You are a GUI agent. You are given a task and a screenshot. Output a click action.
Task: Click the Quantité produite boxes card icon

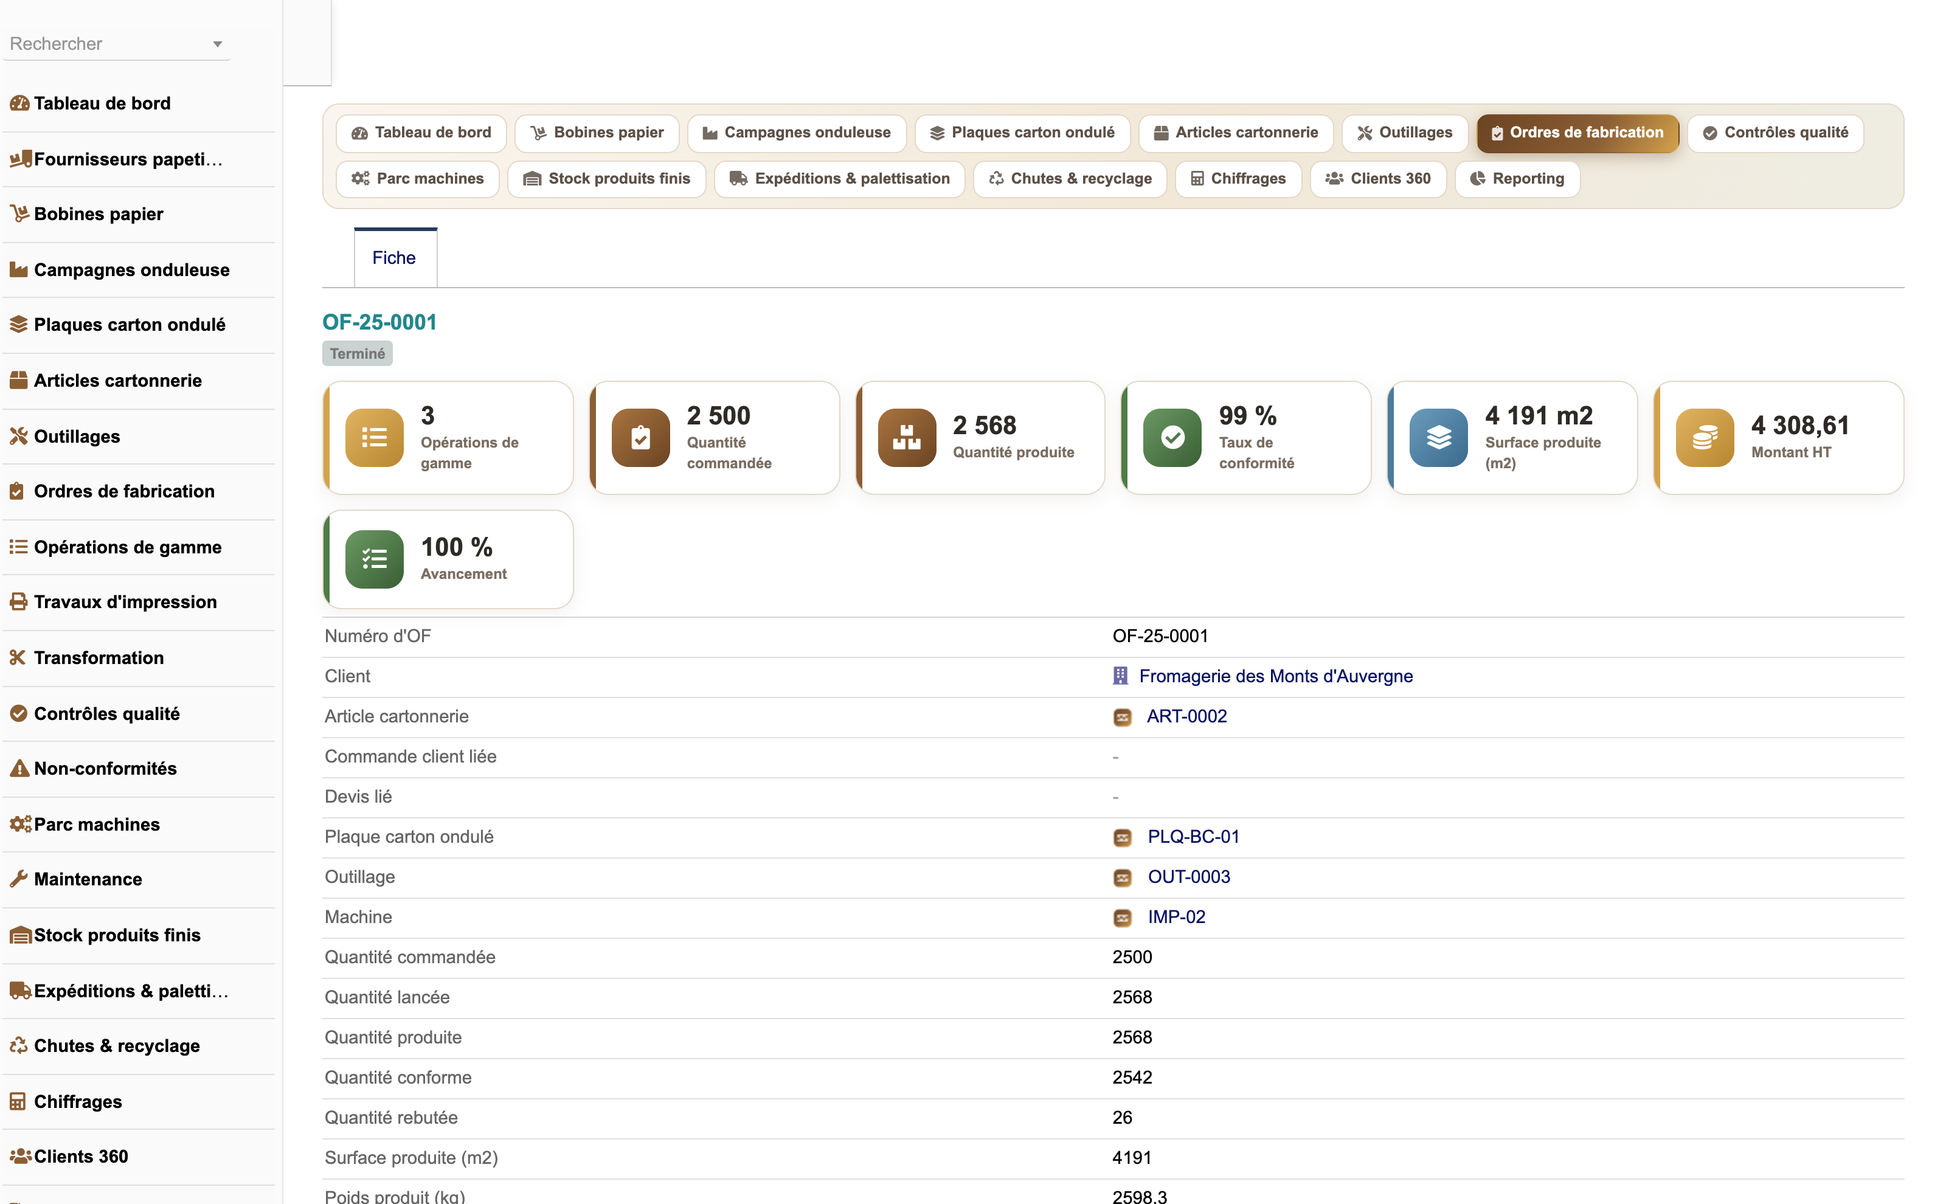click(x=907, y=437)
